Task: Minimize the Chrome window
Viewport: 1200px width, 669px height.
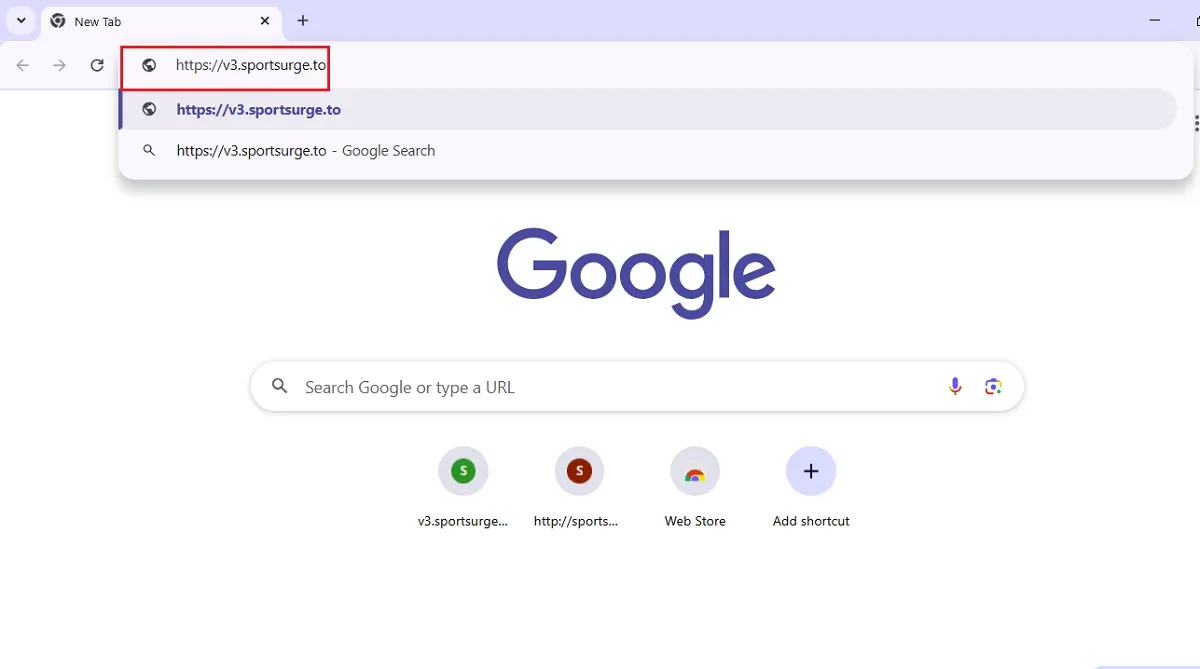Action: pos(1155,21)
